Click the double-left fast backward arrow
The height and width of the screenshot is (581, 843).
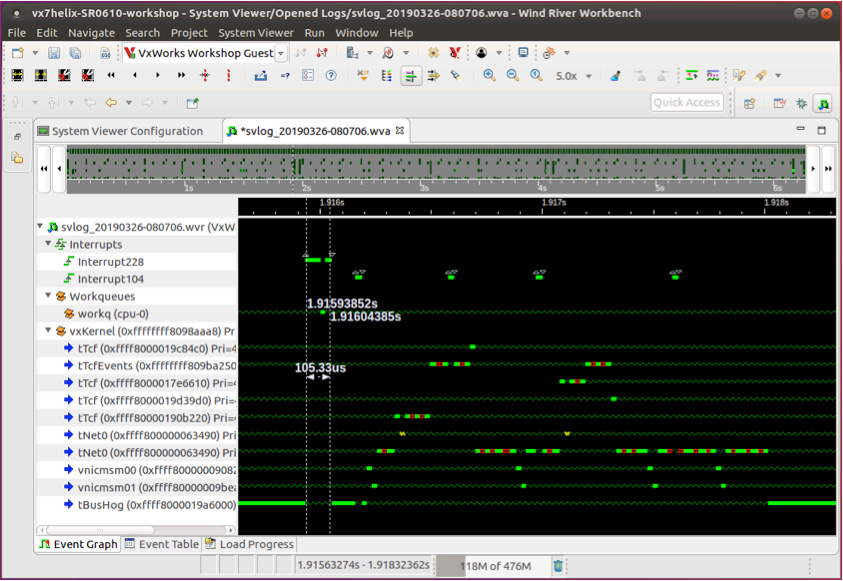[x=111, y=75]
